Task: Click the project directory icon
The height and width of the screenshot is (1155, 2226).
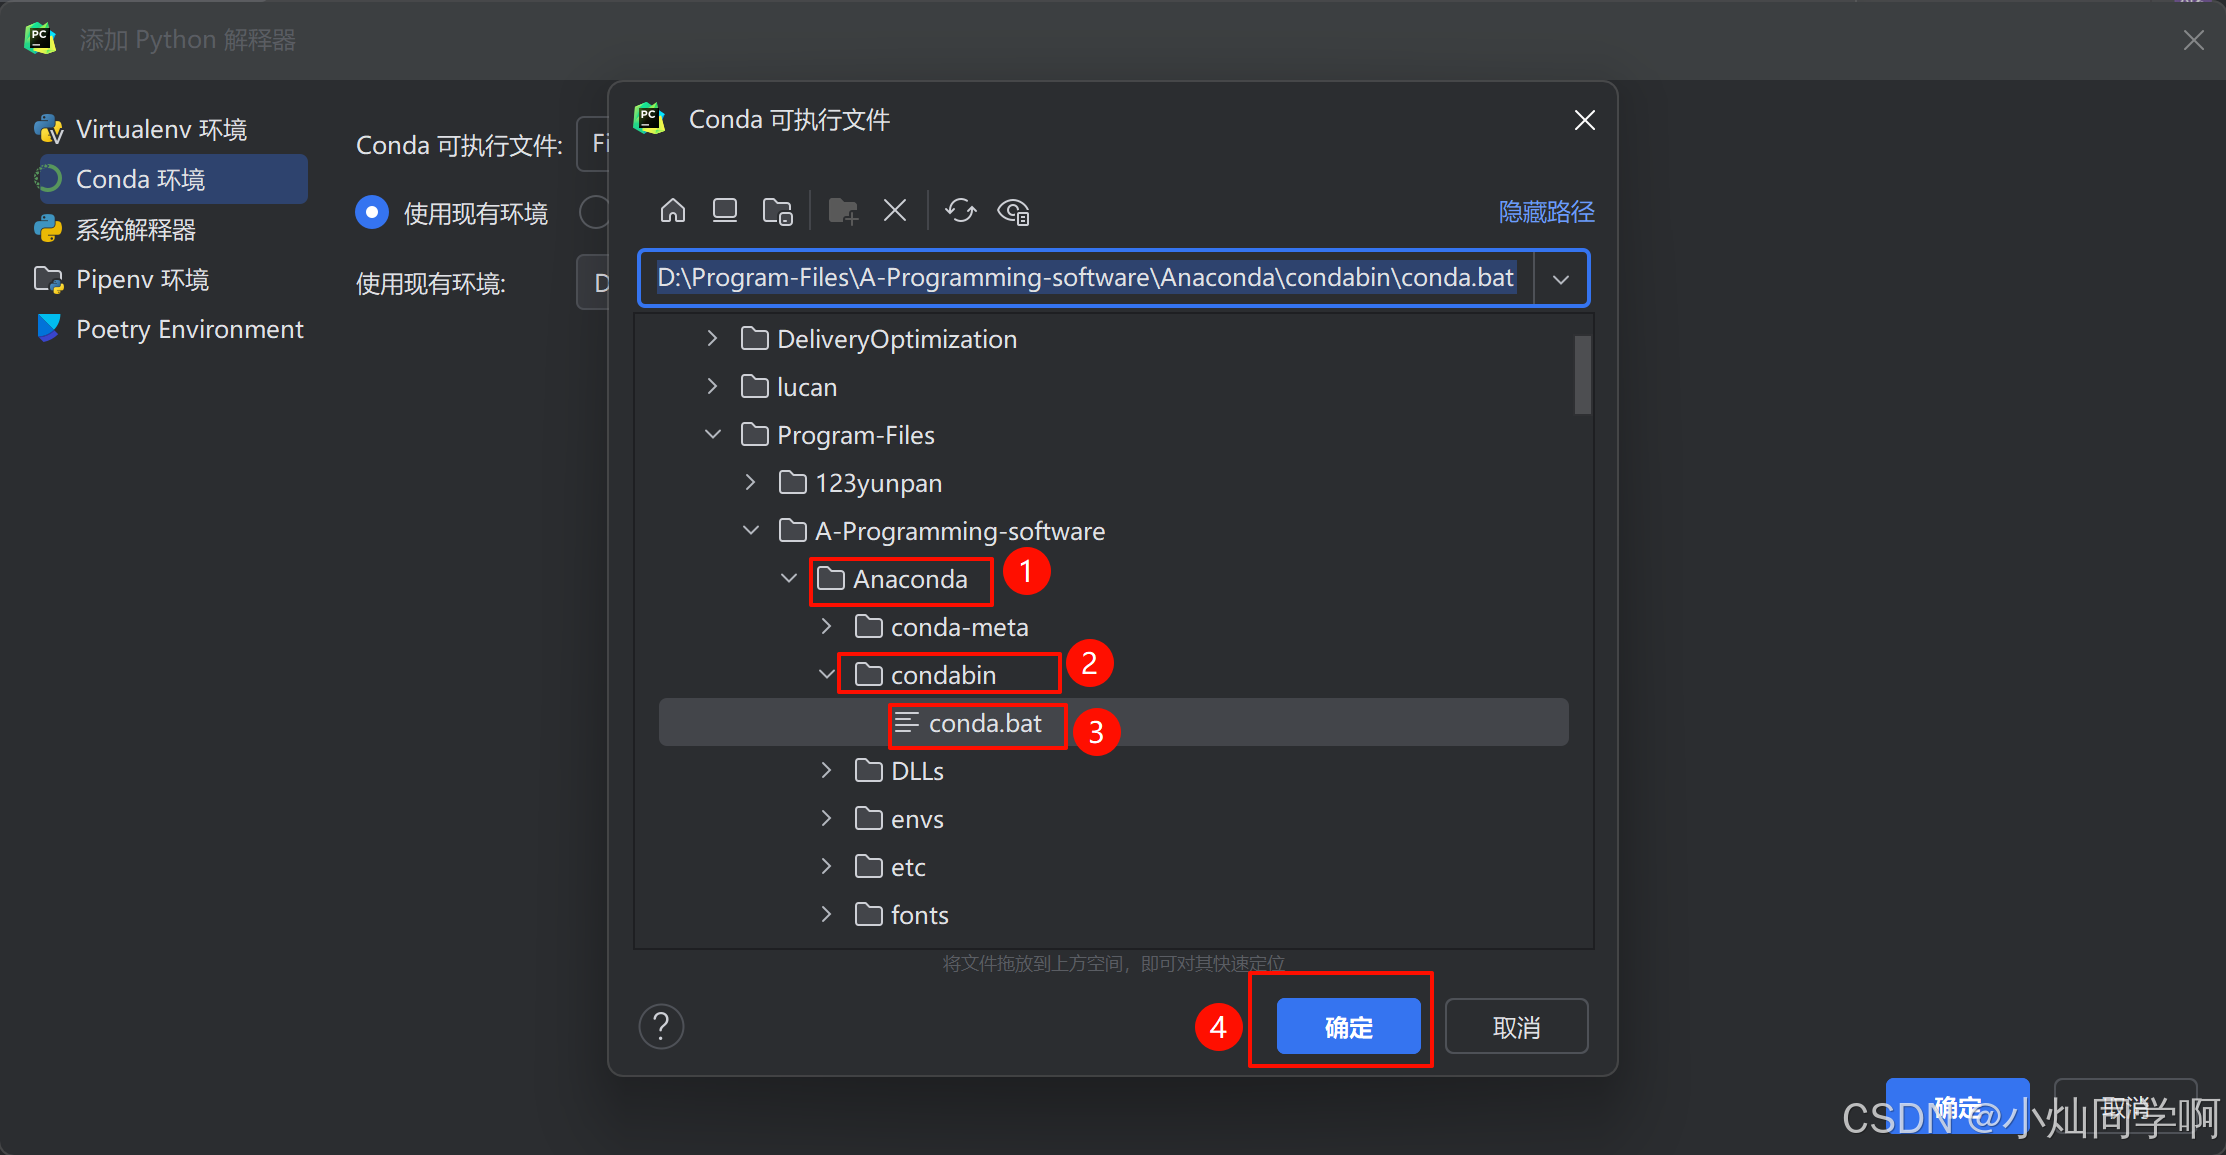Action: 777,211
